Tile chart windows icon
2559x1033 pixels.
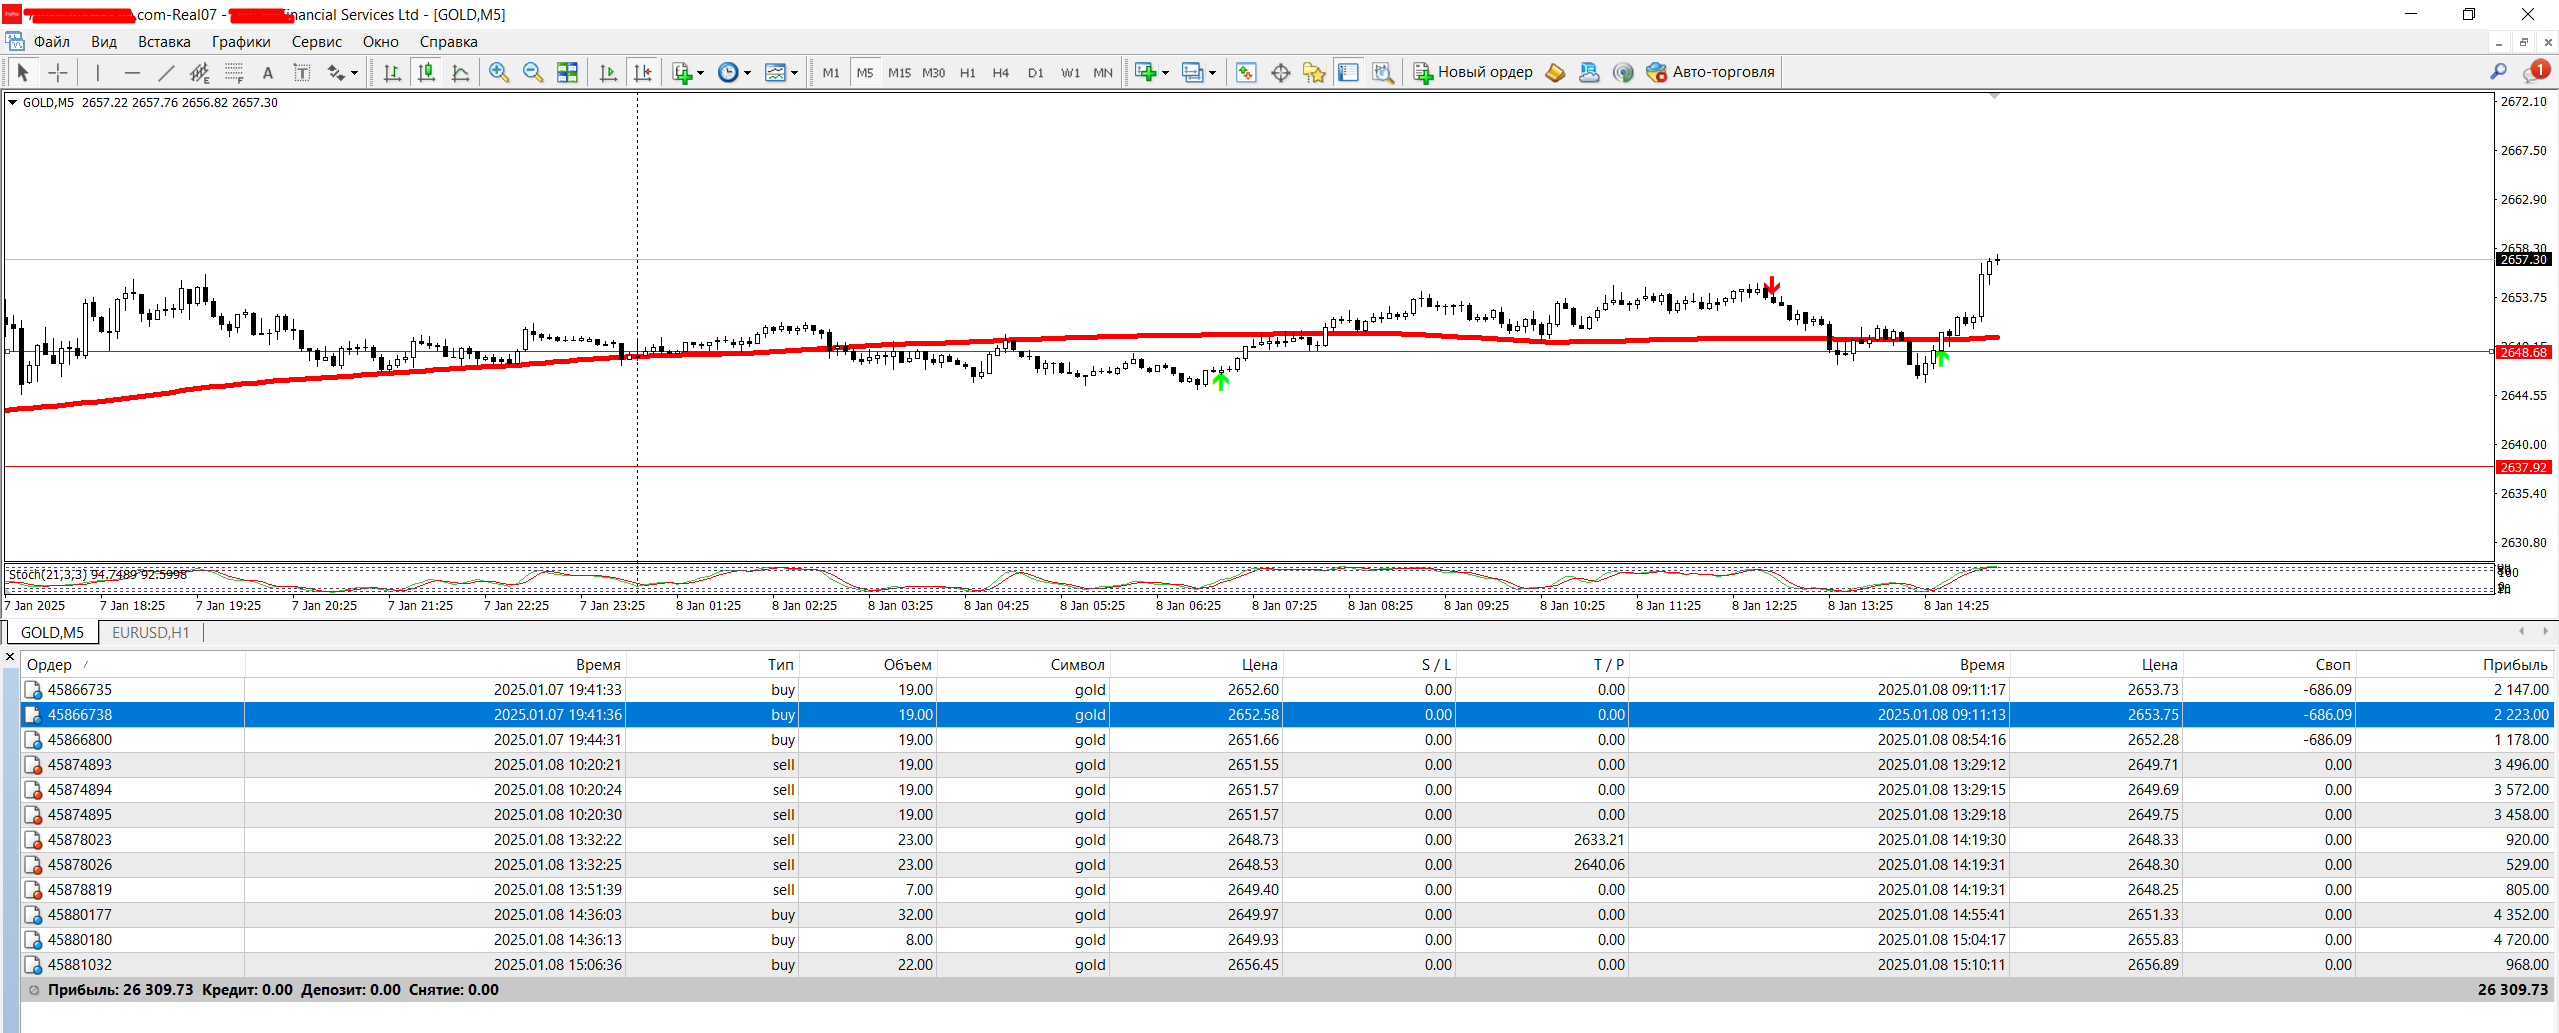click(567, 72)
